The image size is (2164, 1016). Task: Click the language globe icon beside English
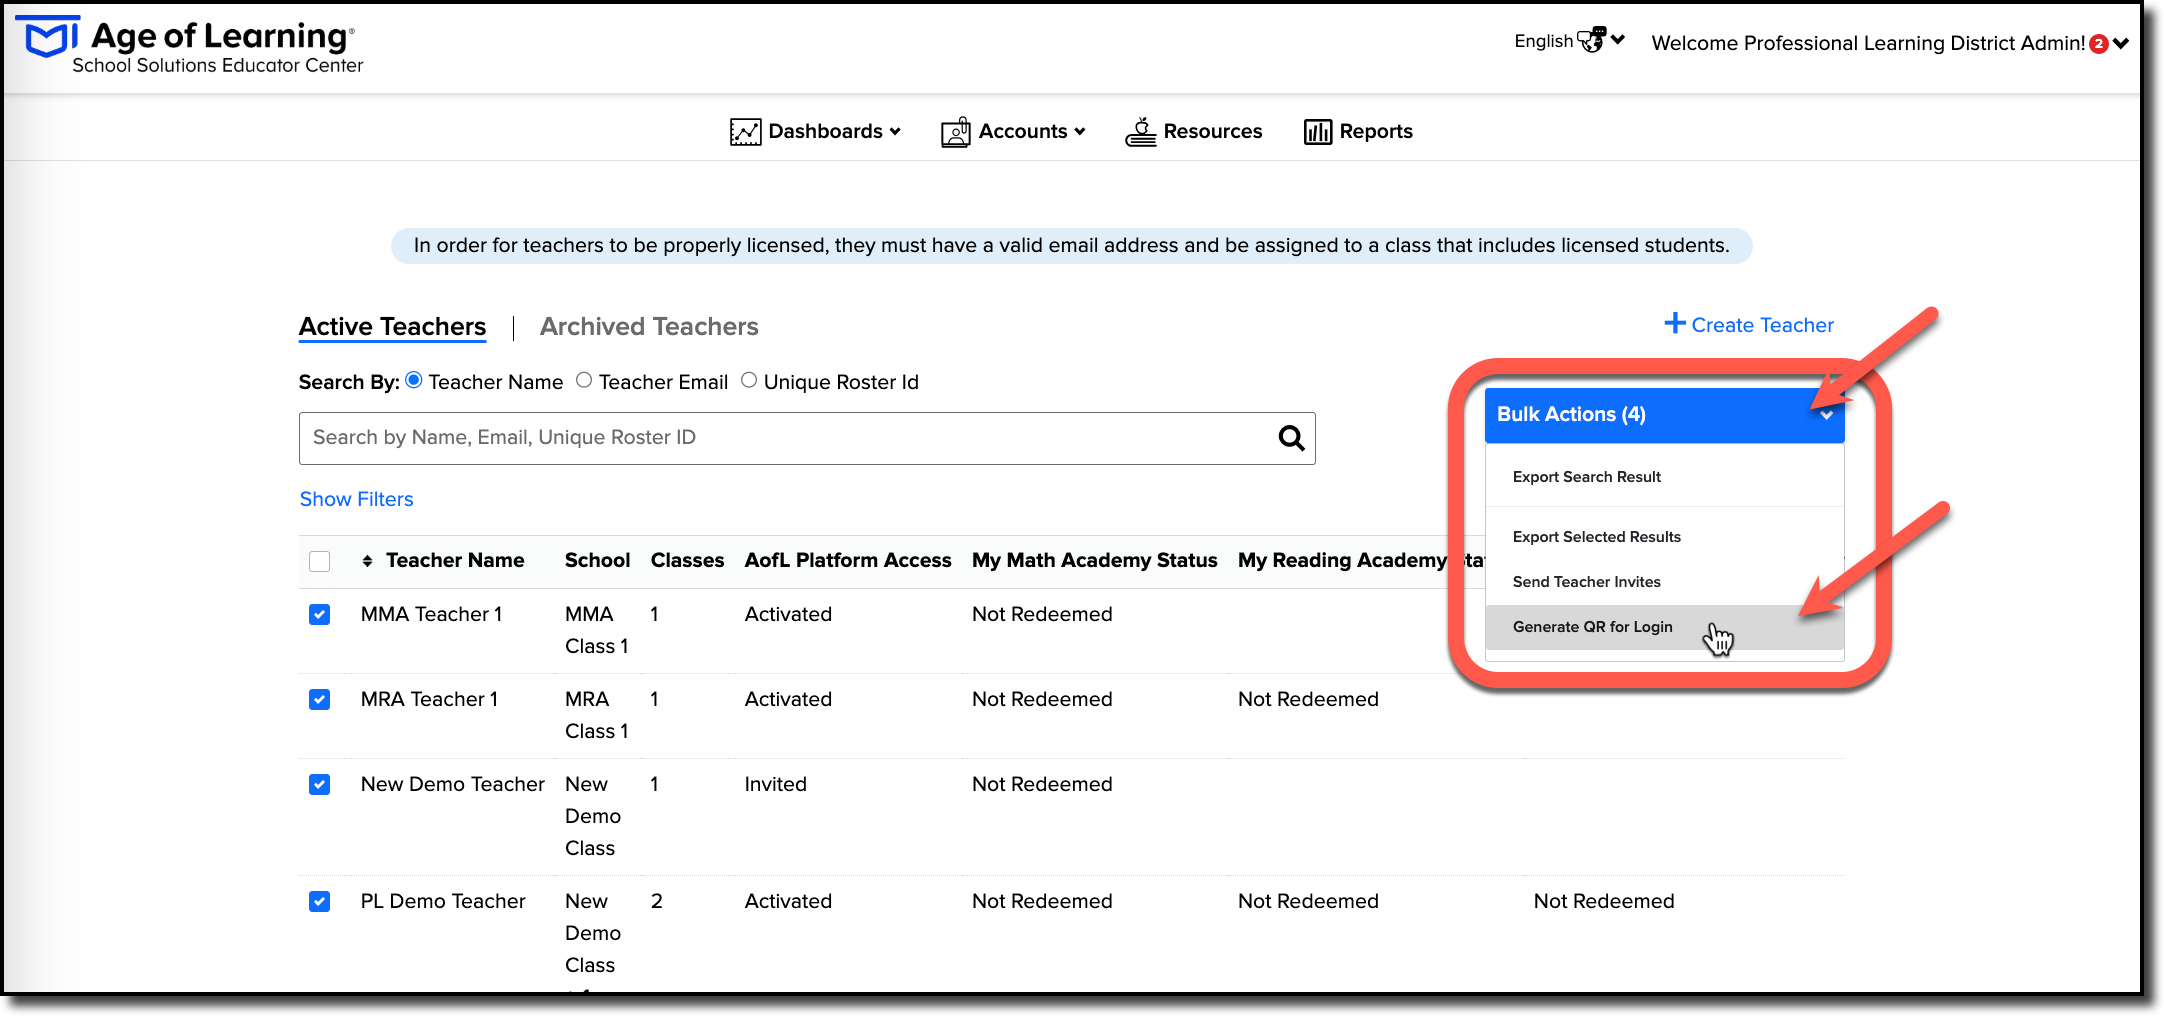pyautogui.click(x=1591, y=40)
